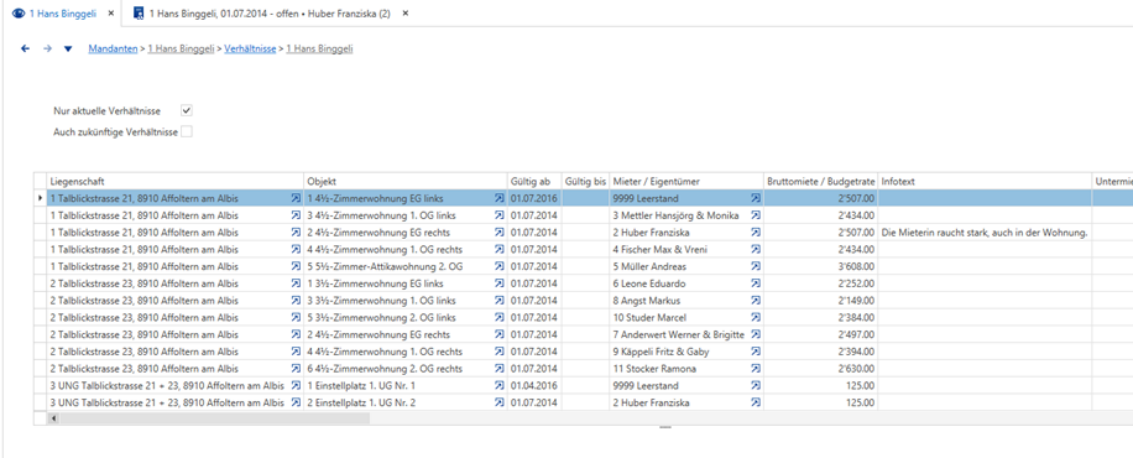Open Liegenschaft link icon in Leone Eduardo row

coord(296,284)
